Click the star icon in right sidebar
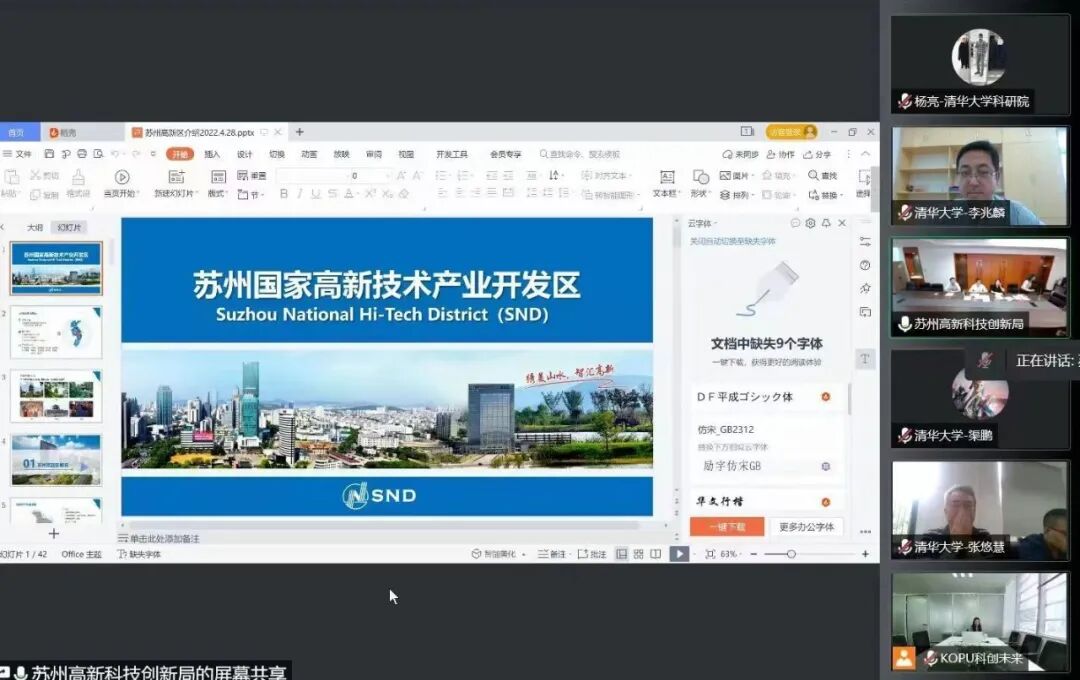 point(865,289)
